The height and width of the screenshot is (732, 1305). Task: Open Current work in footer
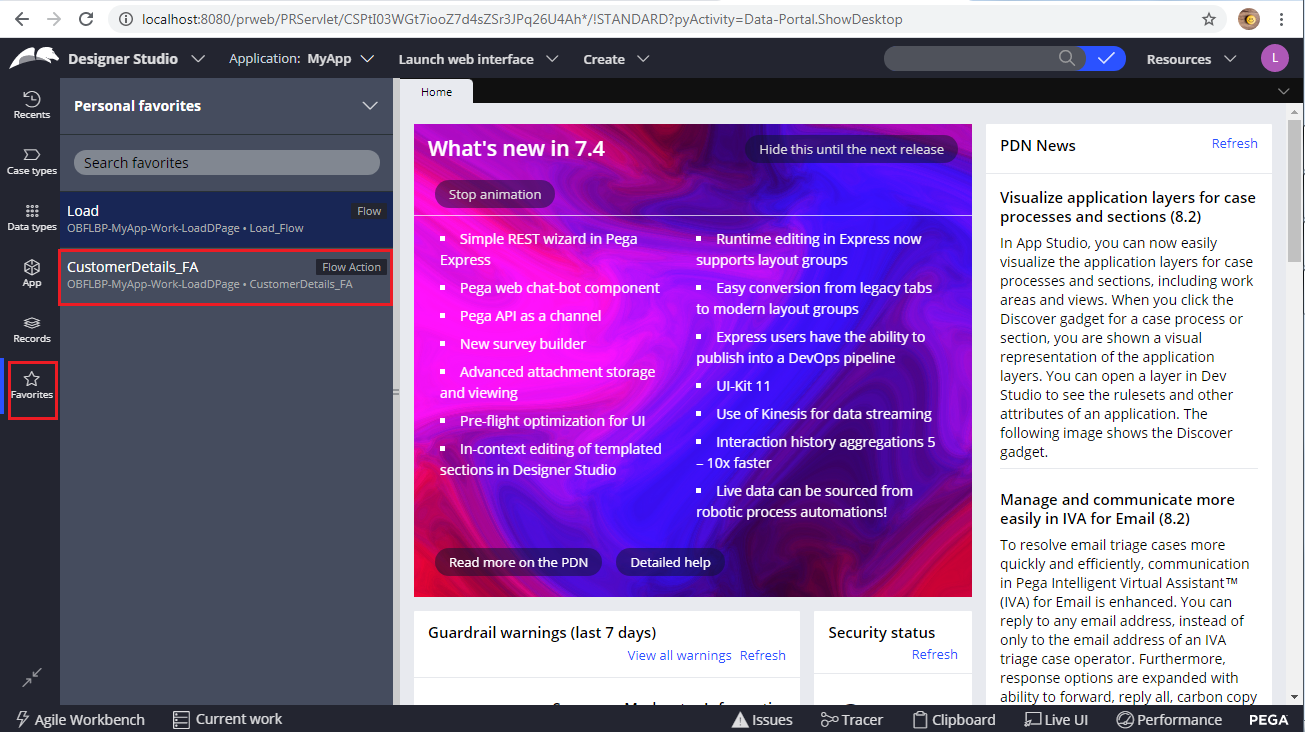pos(227,719)
